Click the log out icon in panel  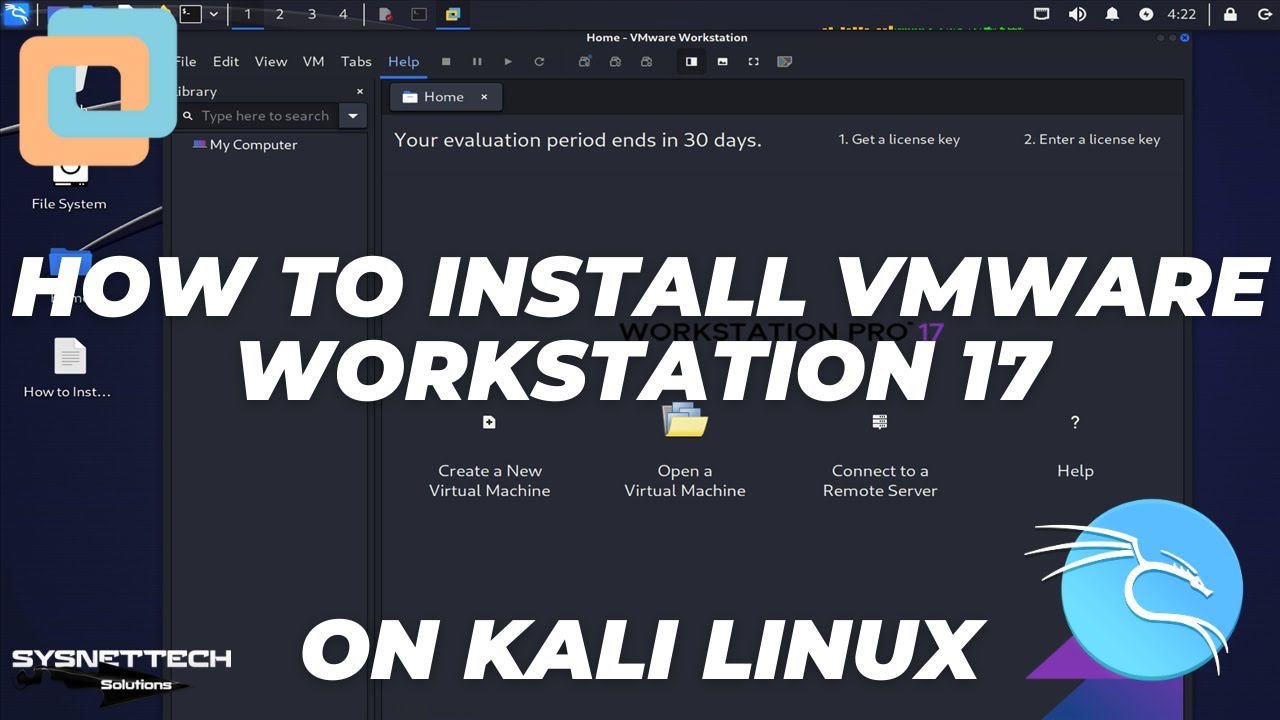tap(1263, 14)
